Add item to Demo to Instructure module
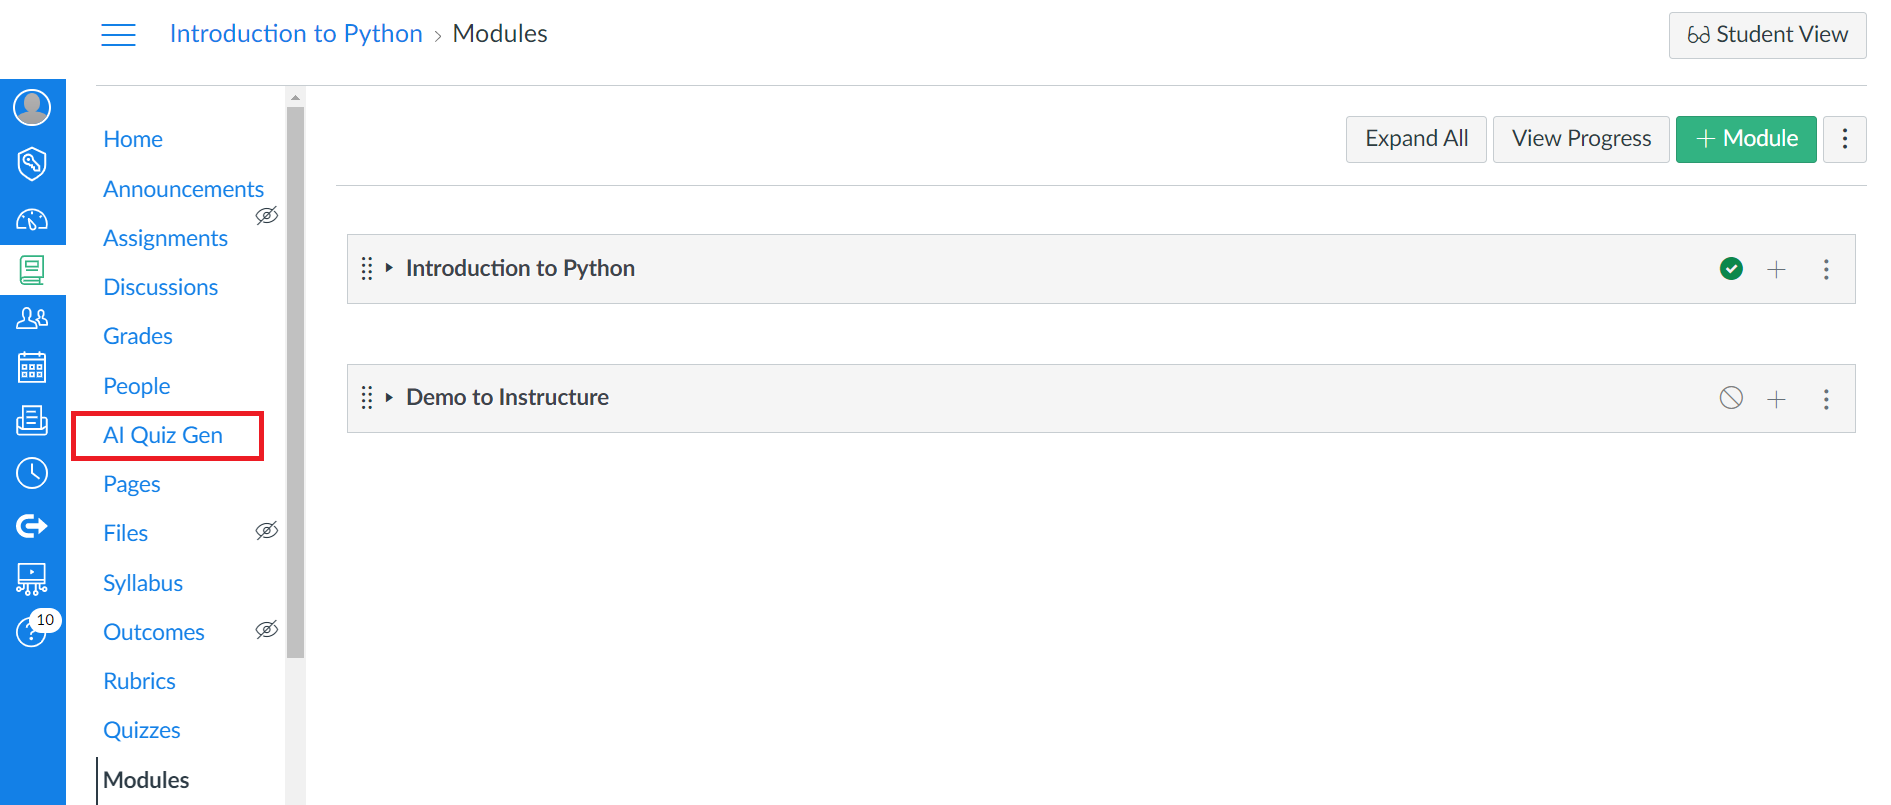The image size is (1891, 805). 1776,399
